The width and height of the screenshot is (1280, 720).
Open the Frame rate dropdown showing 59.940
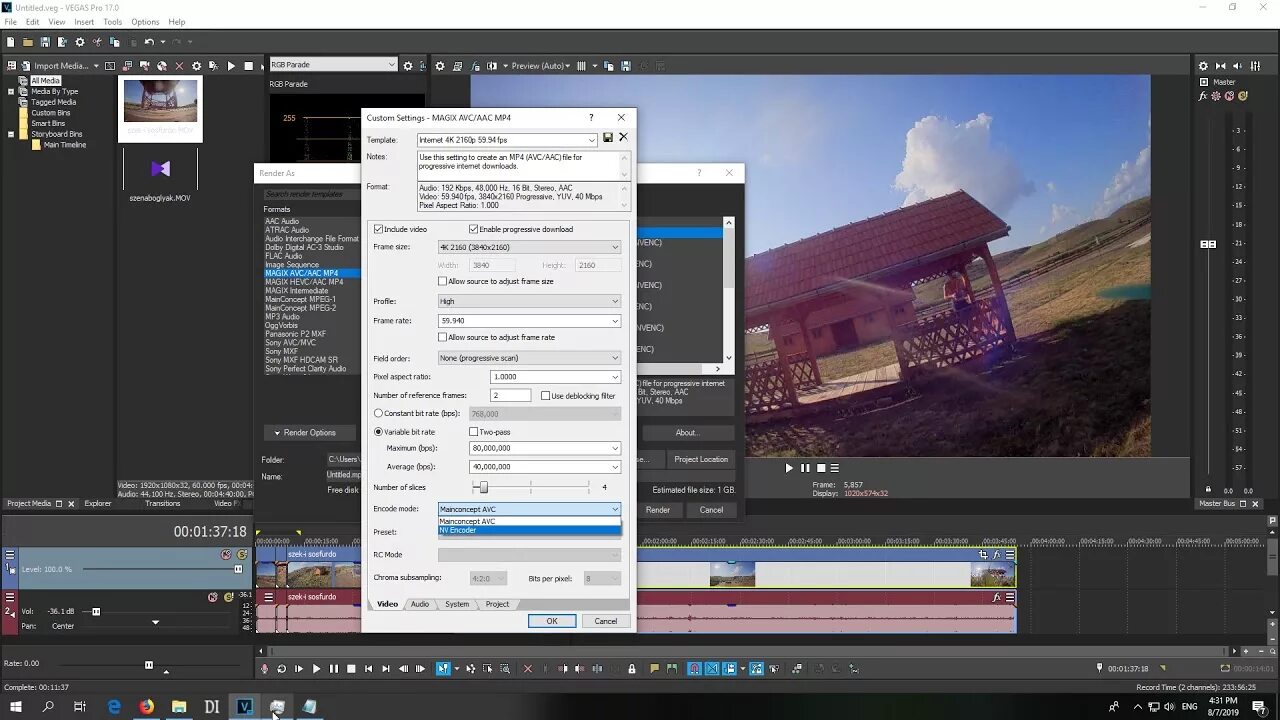(x=529, y=321)
